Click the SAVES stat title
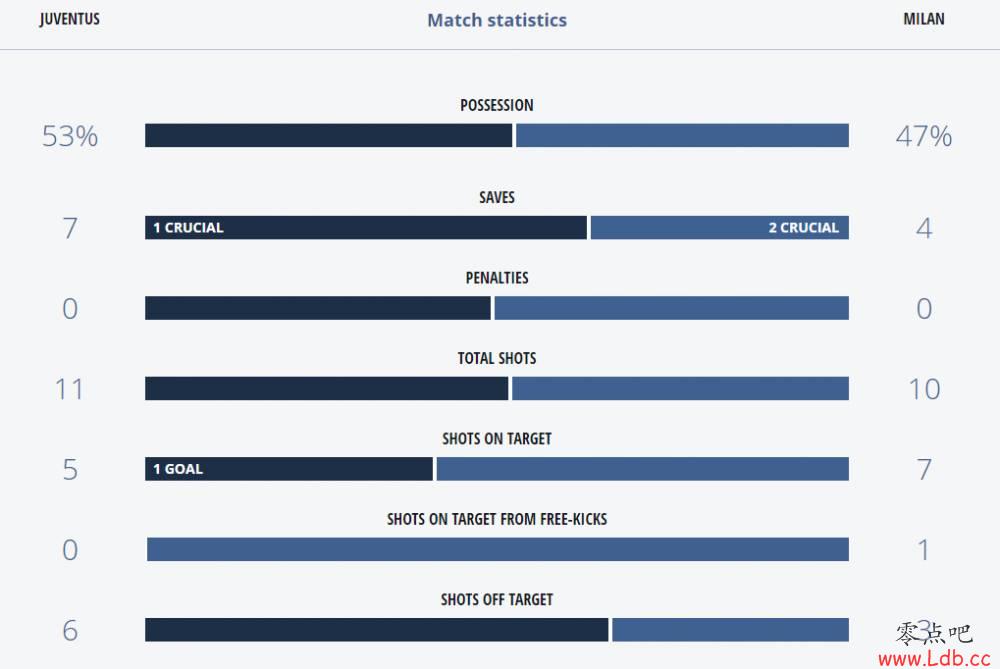 (x=497, y=197)
